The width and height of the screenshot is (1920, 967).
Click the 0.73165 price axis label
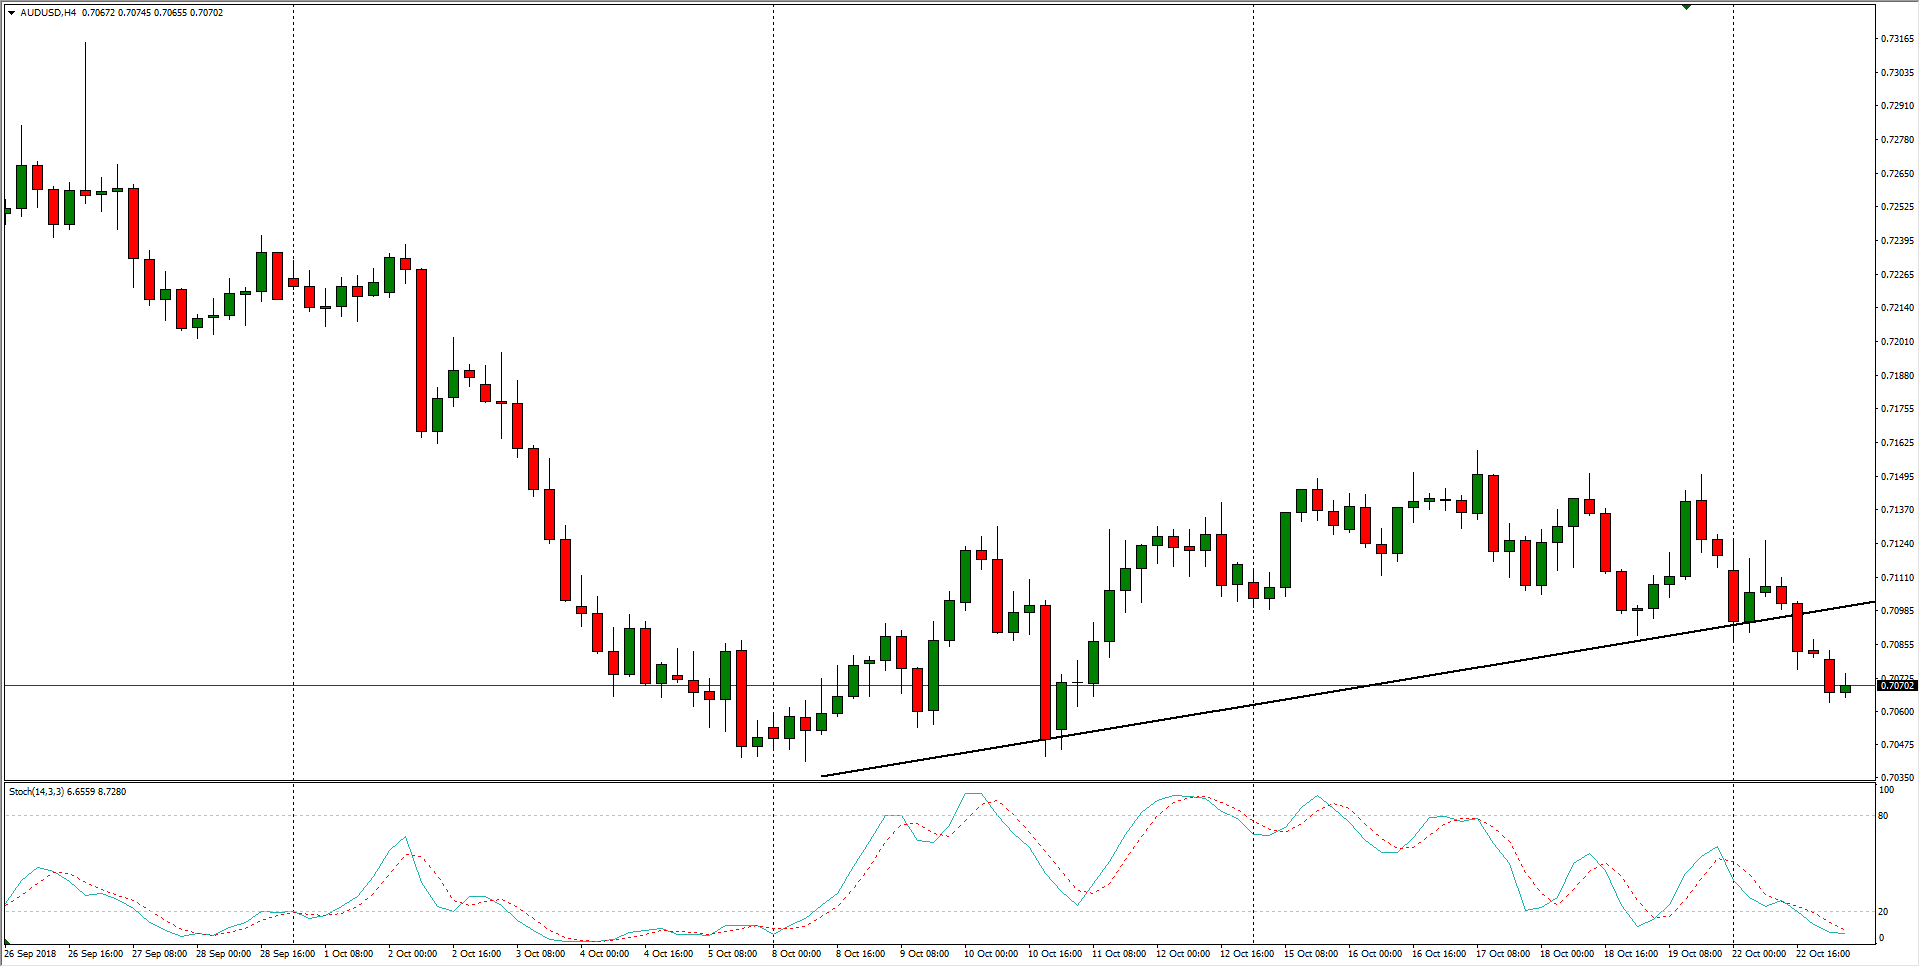click(1897, 39)
